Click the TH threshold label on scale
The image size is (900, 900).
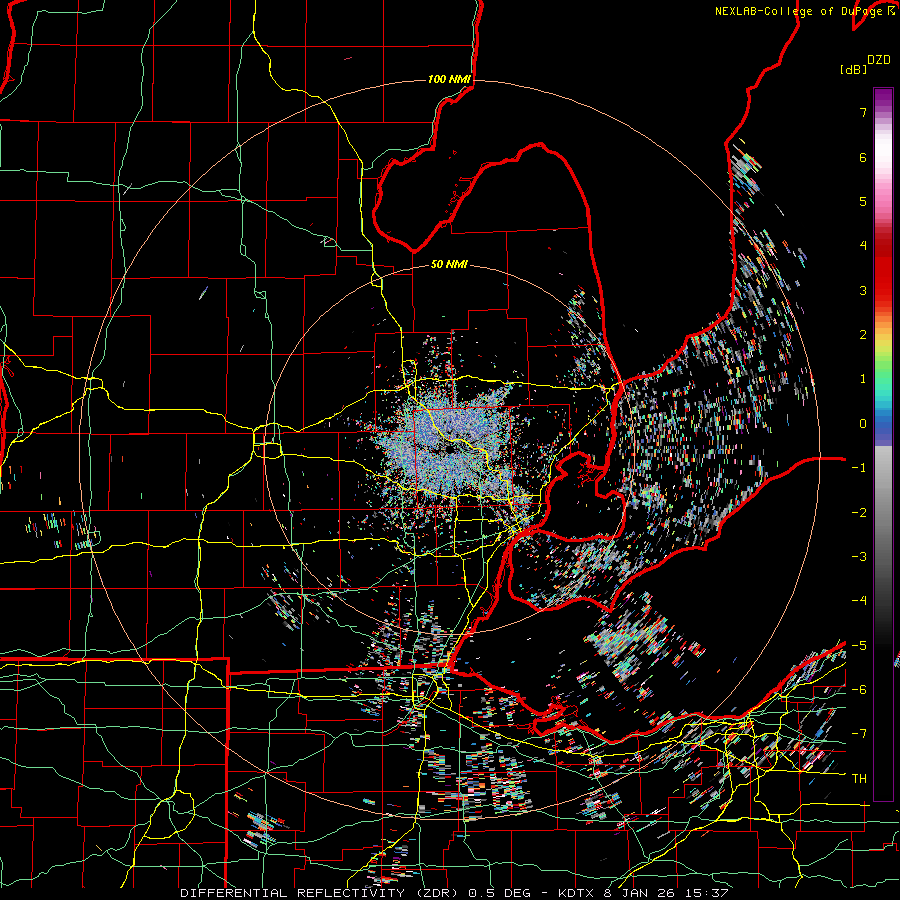pyautogui.click(x=859, y=779)
